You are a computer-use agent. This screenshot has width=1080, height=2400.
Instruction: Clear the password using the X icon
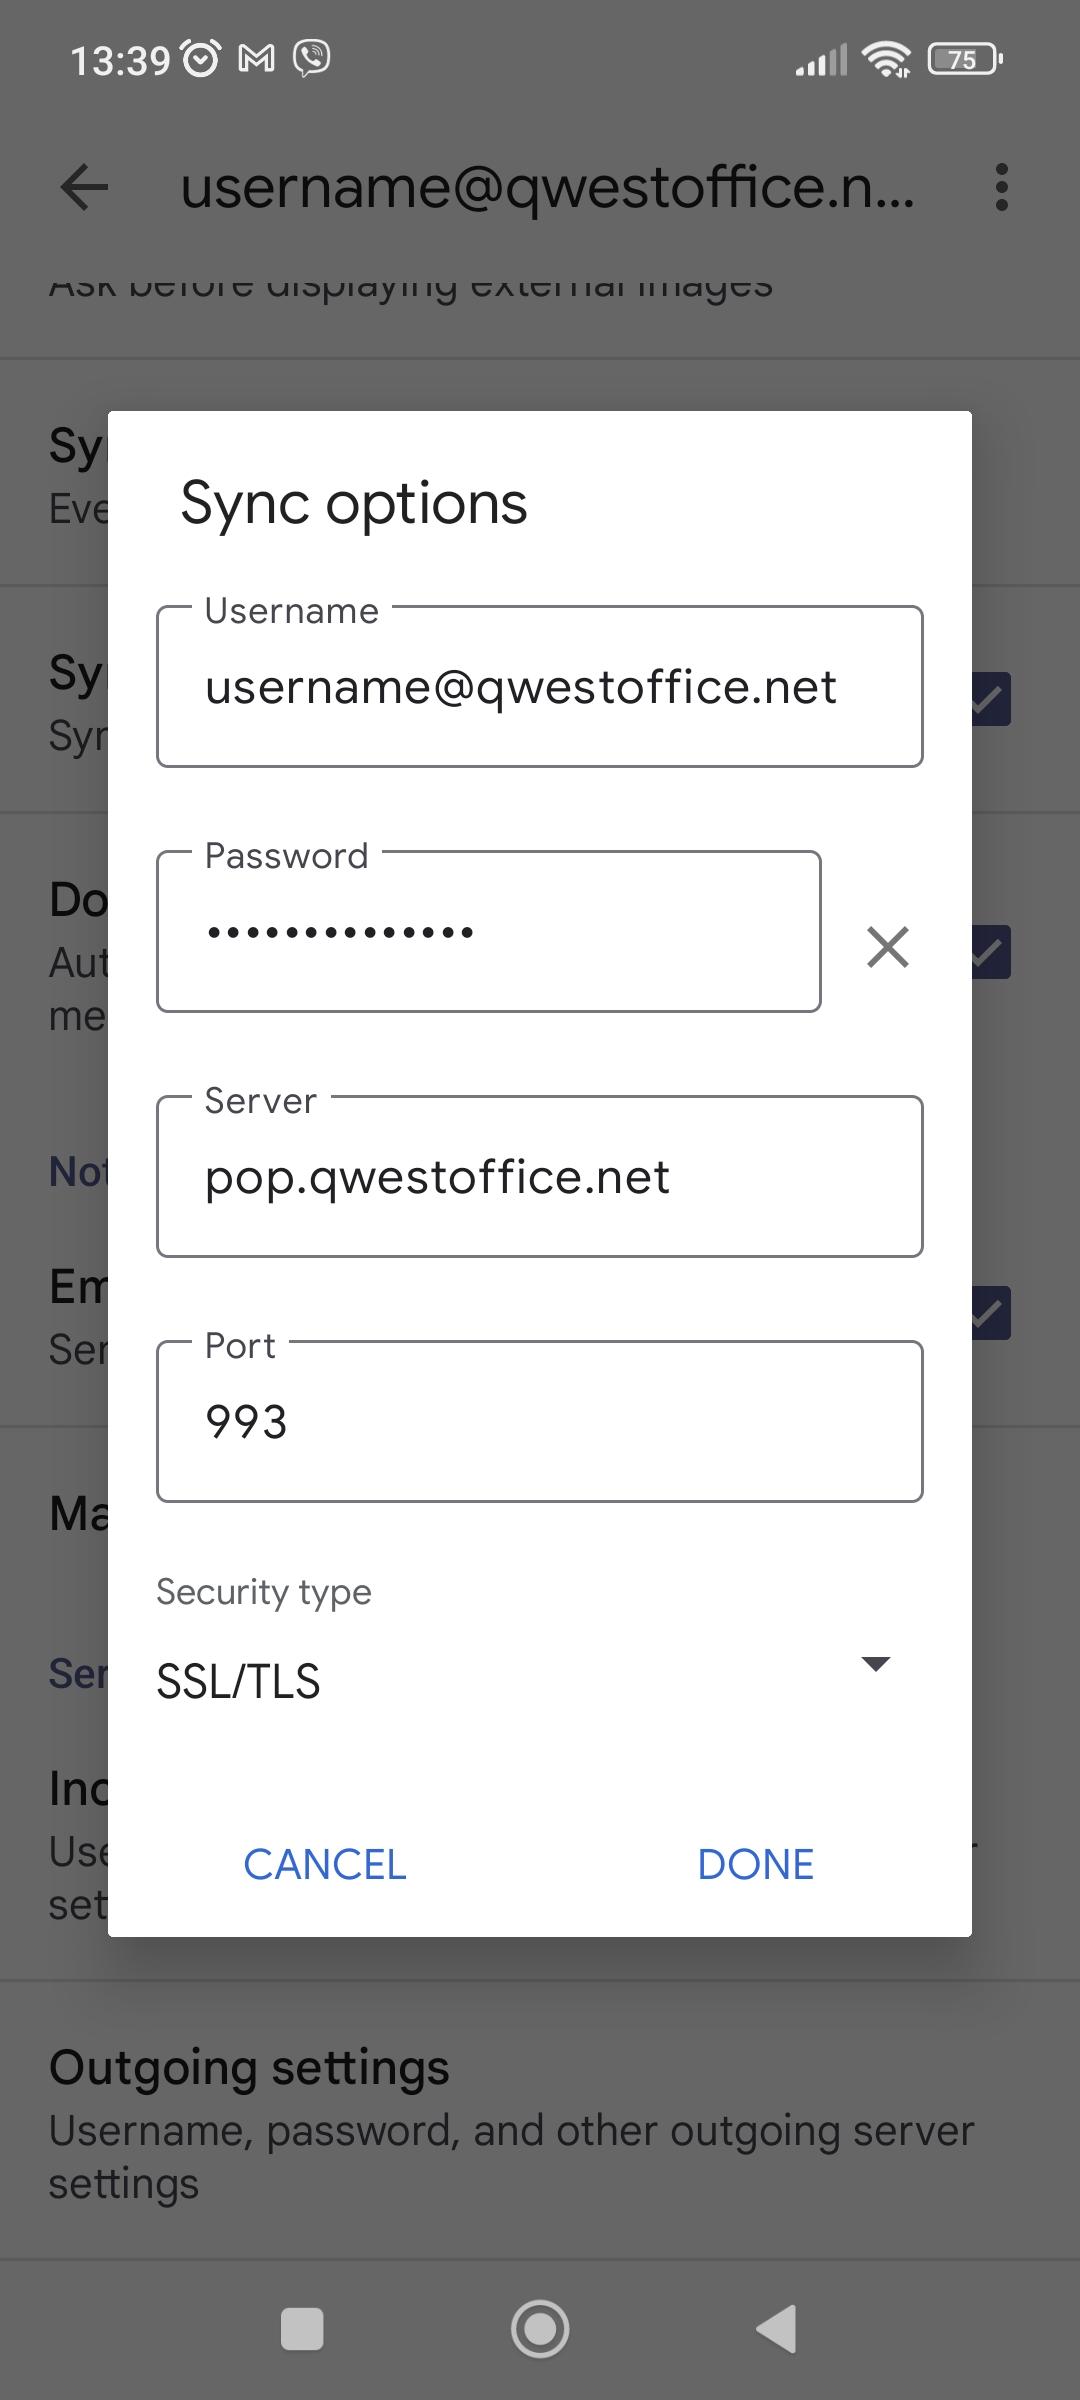(888, 946)
